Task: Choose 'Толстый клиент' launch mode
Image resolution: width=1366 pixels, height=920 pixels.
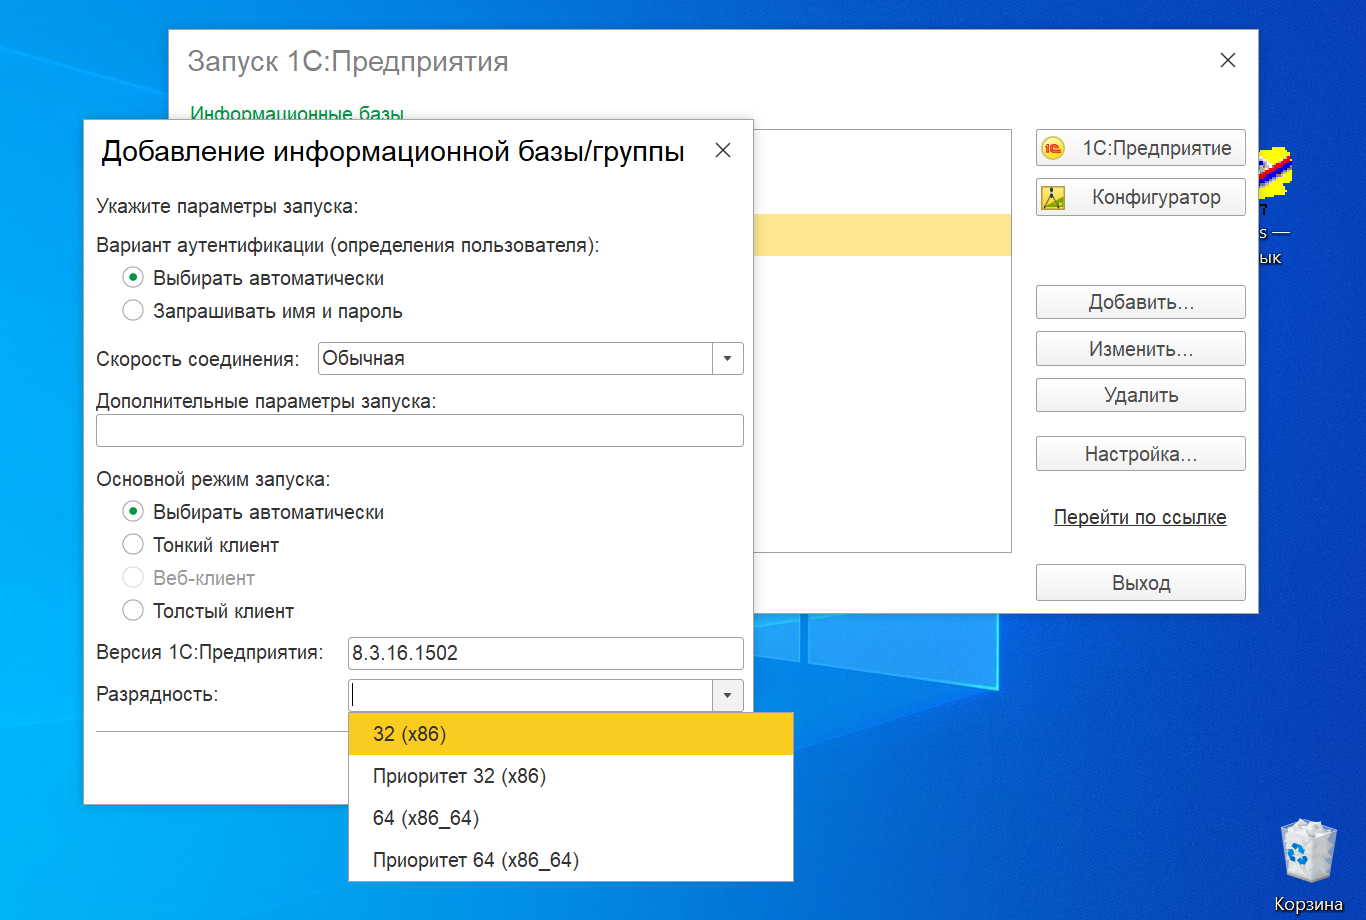Action: [x=133, y=611]
